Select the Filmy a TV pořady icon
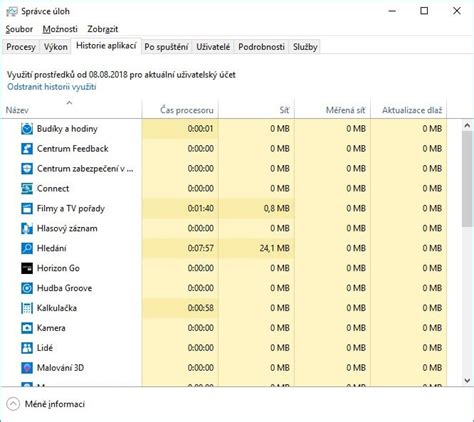 (27, 209)
